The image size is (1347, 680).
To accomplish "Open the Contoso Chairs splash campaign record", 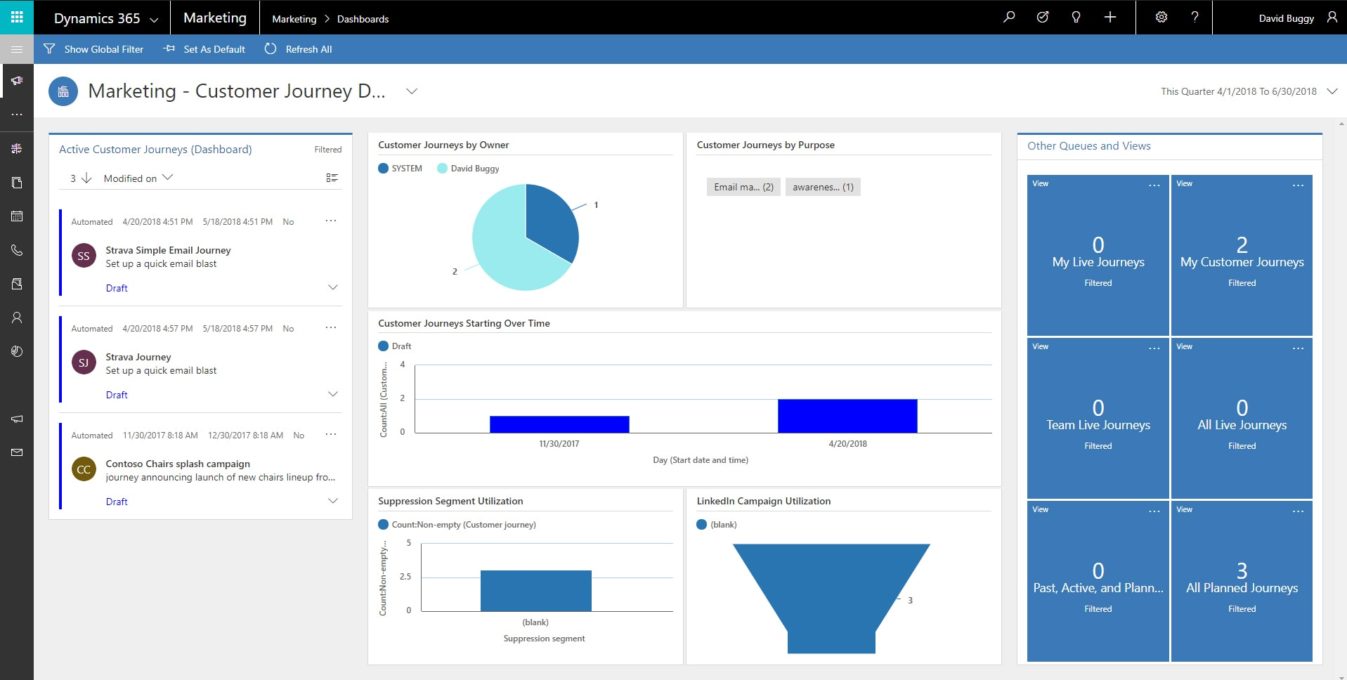I will [178, 464].
